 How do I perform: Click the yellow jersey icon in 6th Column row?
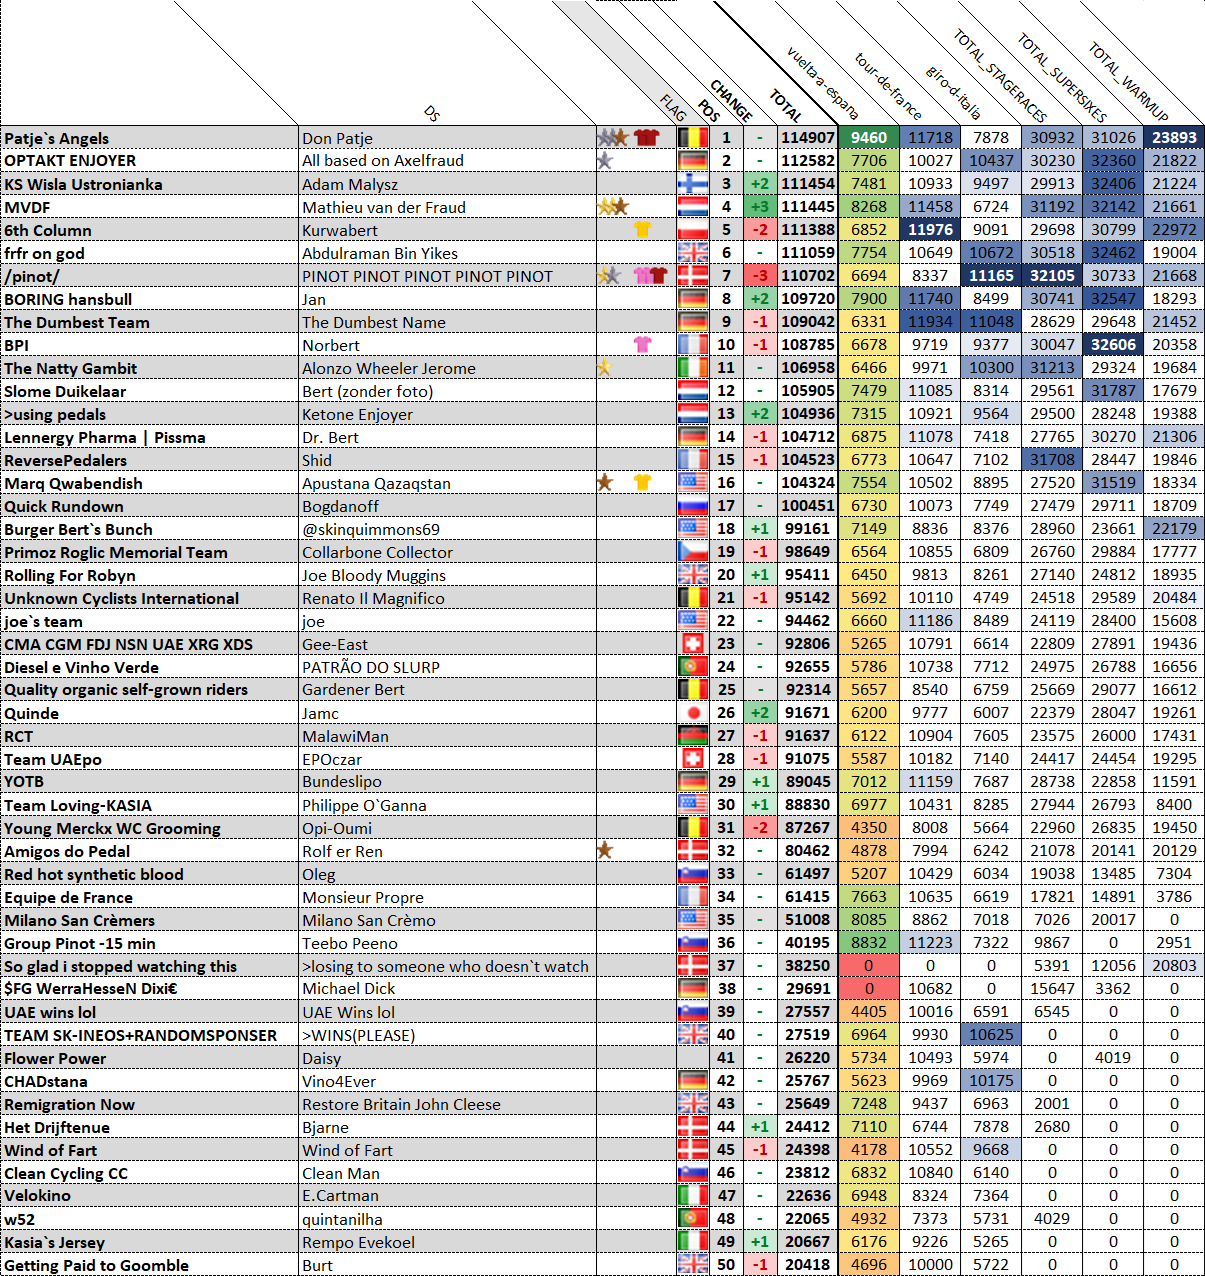643,230
